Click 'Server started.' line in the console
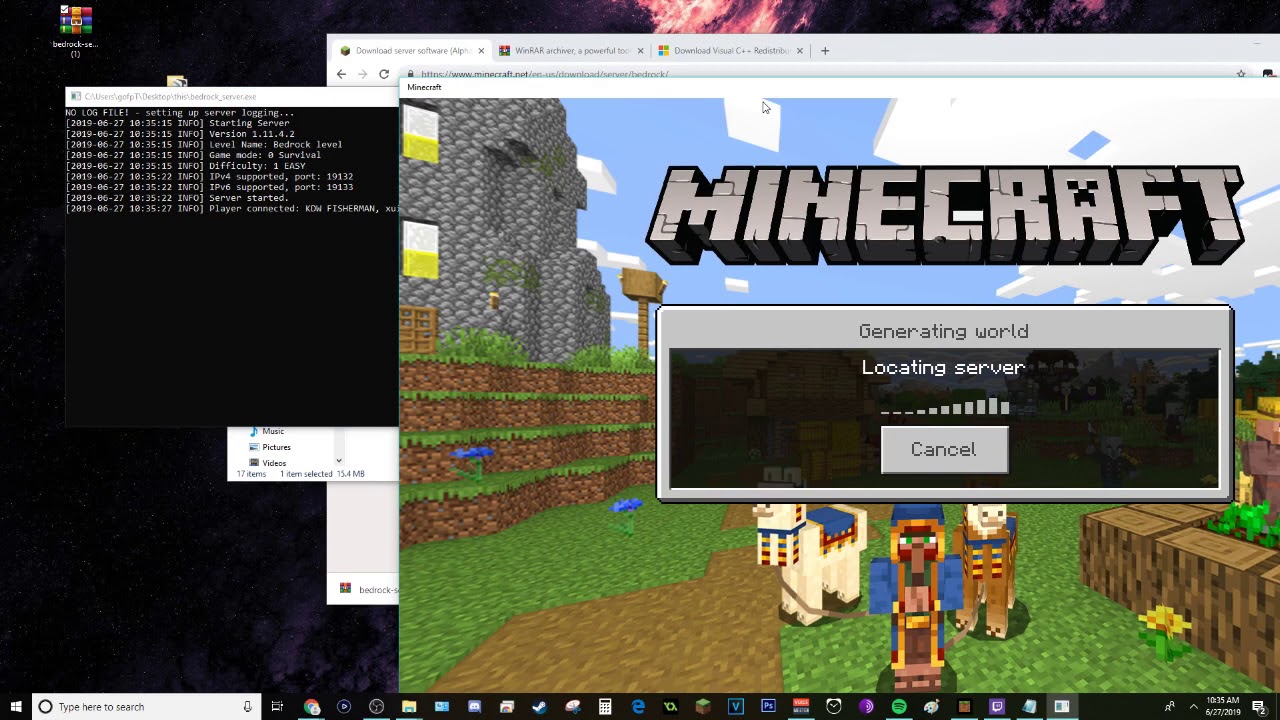This screenshot has width=1280, height=720. [177, 198]
